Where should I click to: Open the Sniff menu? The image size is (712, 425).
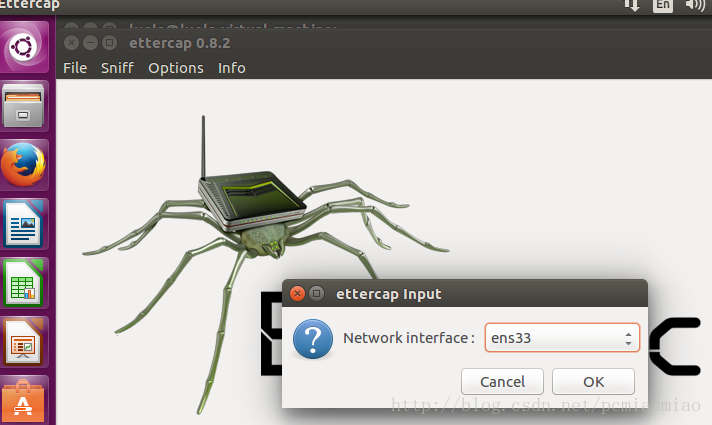[117, 68]
